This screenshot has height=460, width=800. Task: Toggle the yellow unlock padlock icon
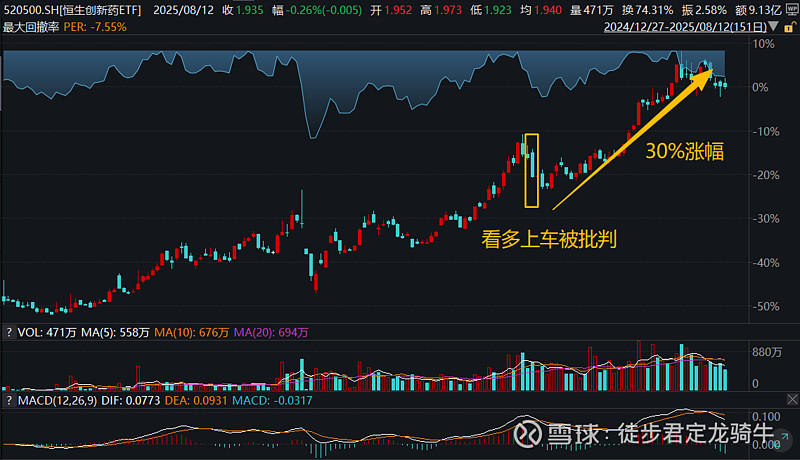coord(791,27)
